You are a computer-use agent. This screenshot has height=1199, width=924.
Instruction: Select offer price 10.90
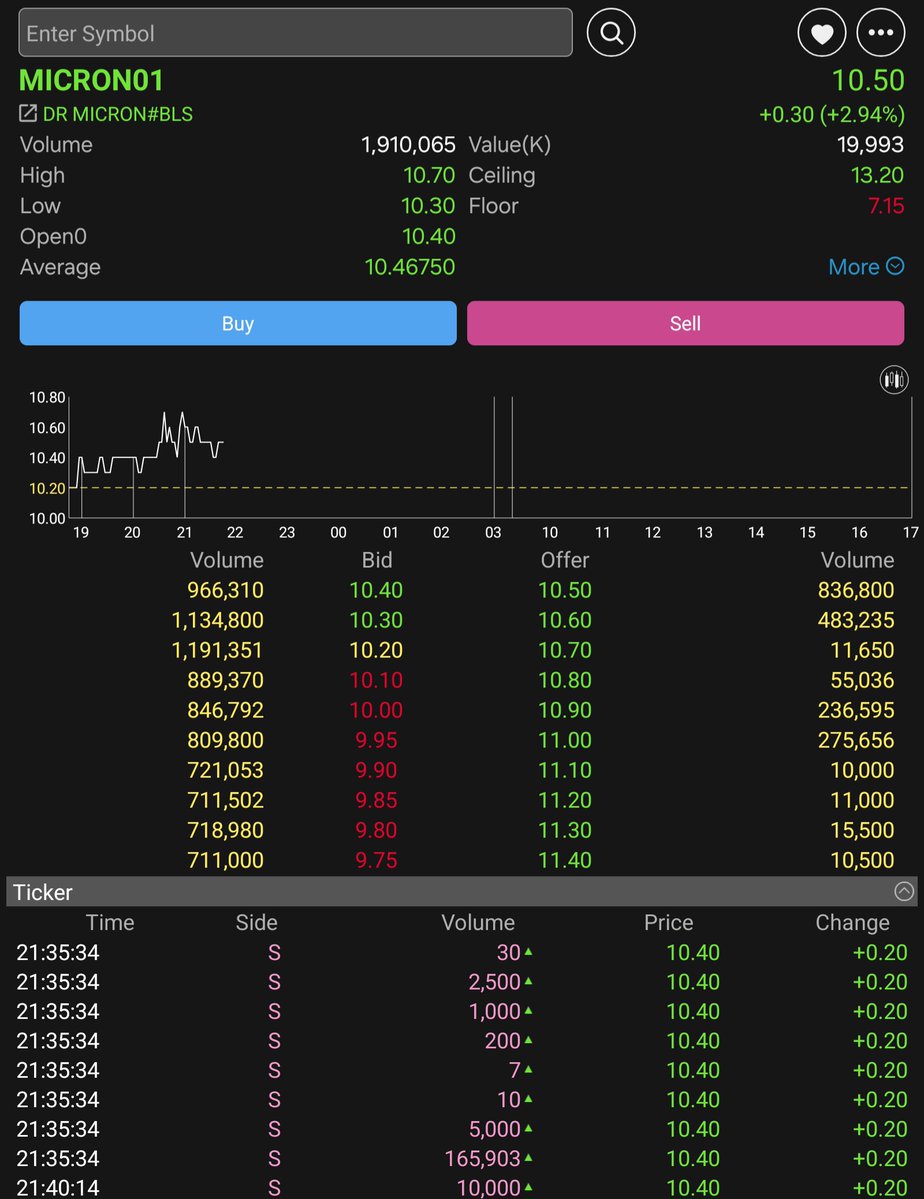[564, 710]
